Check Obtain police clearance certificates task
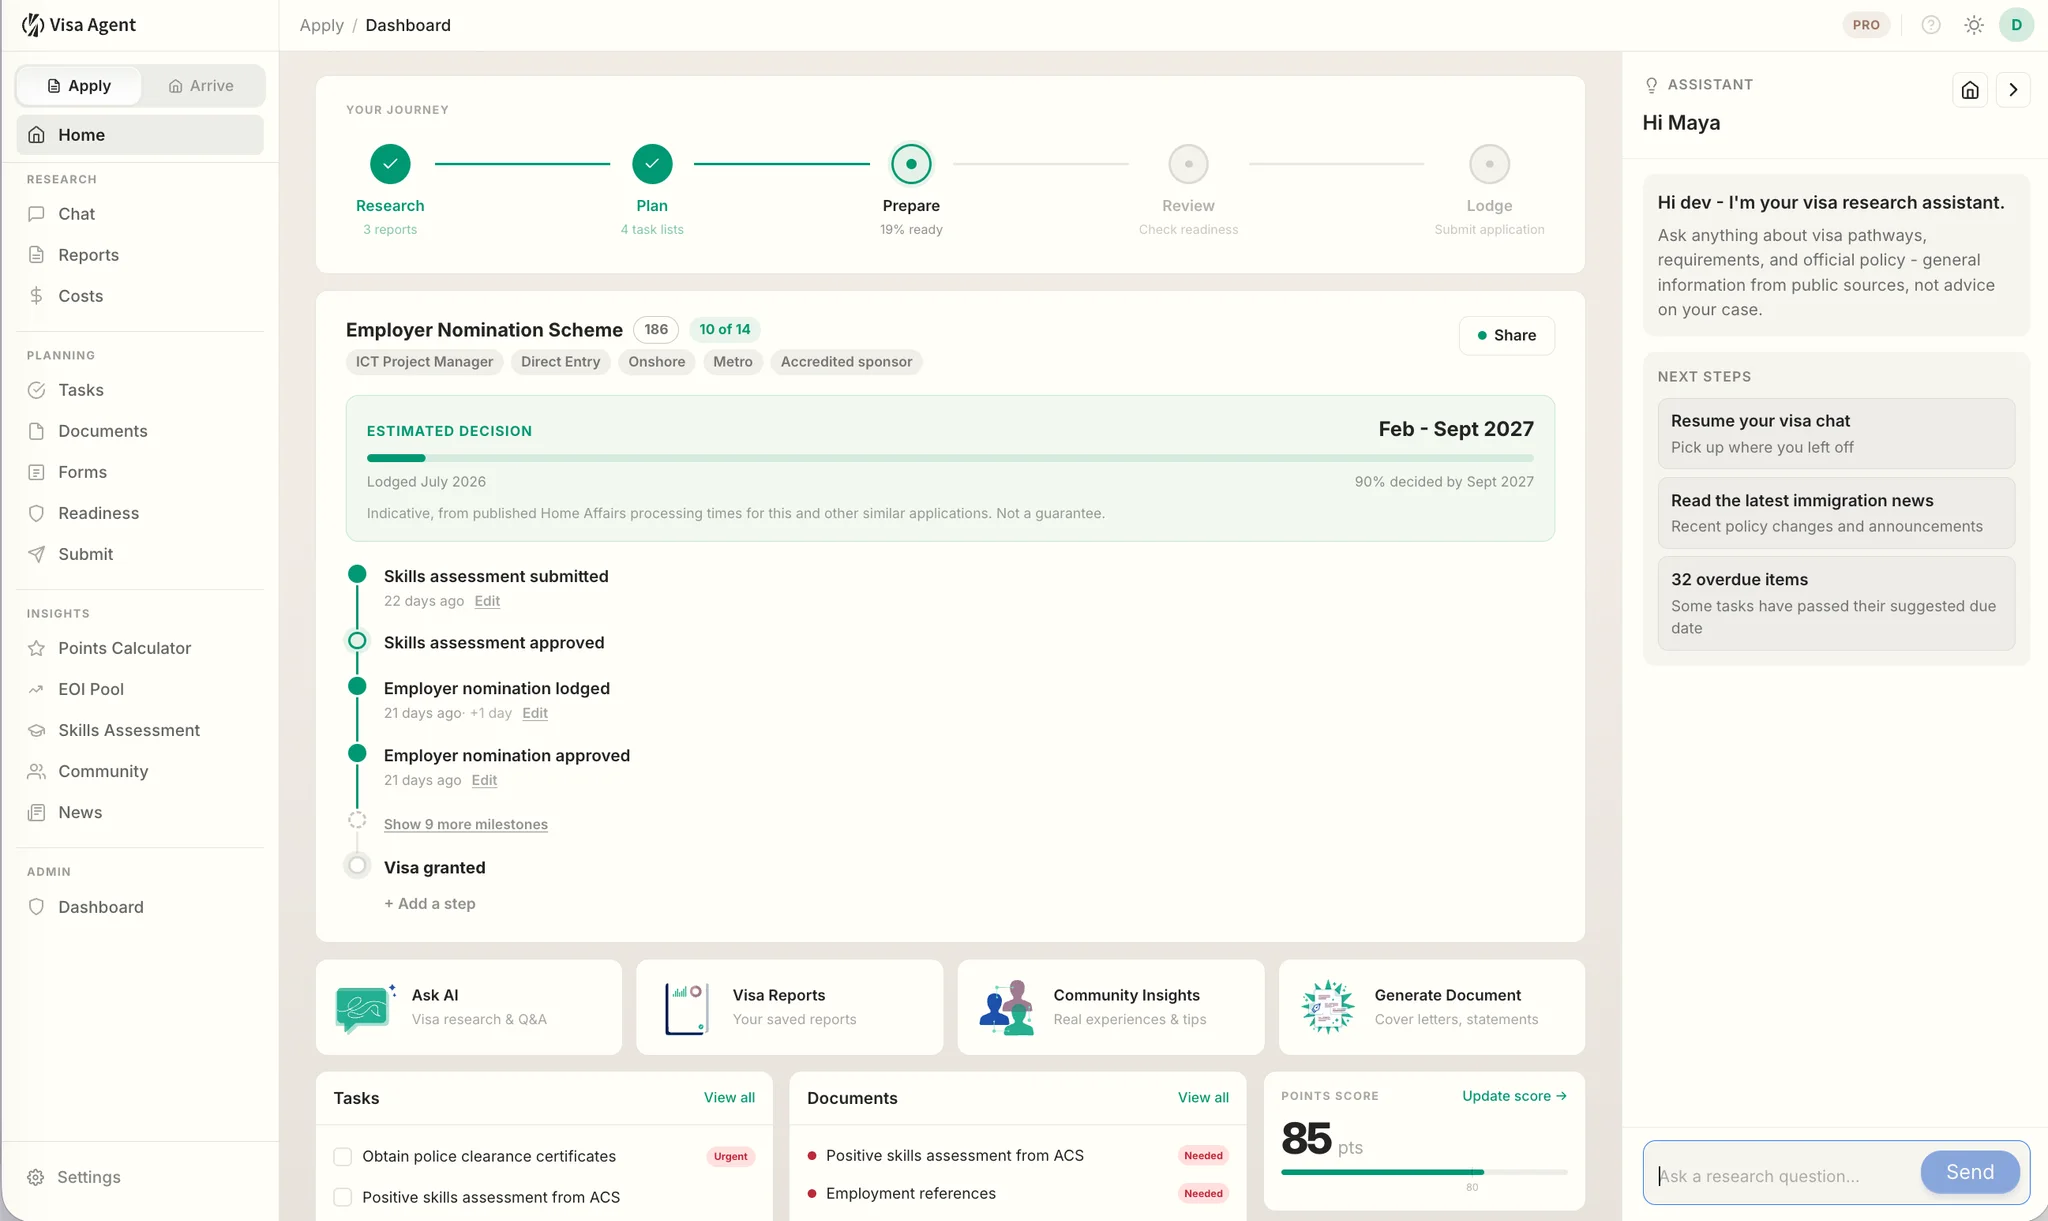The width and height of the screenshot is (2048, 1221). pyautogui.click(x=343, y=1157)
